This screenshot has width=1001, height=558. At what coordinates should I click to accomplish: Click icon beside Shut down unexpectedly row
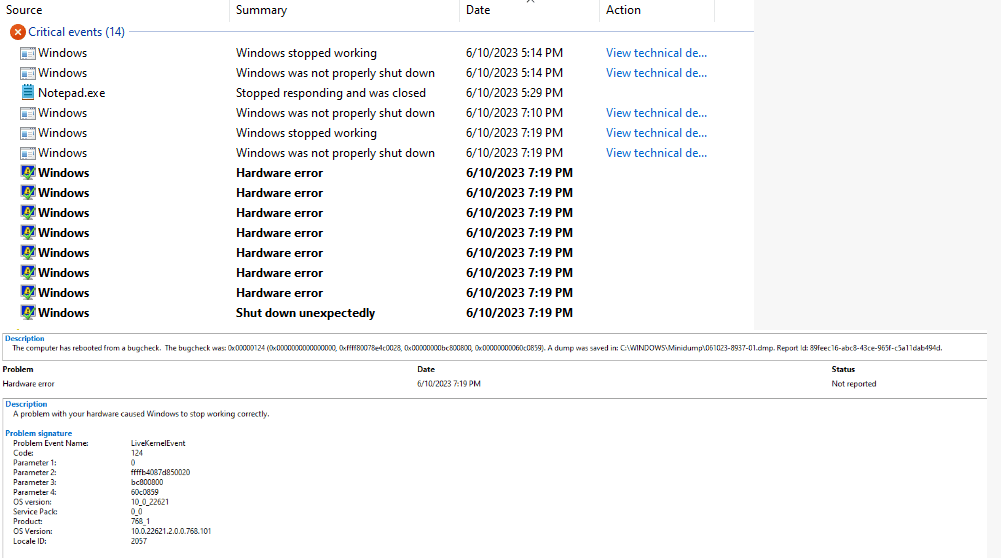click(27, 313)
